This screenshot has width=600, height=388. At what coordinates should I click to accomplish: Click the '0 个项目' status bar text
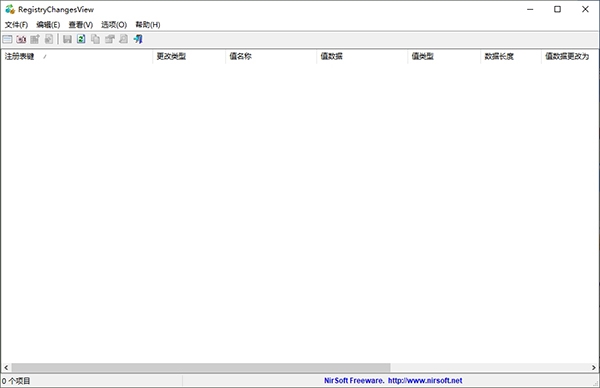pos(16,381)
